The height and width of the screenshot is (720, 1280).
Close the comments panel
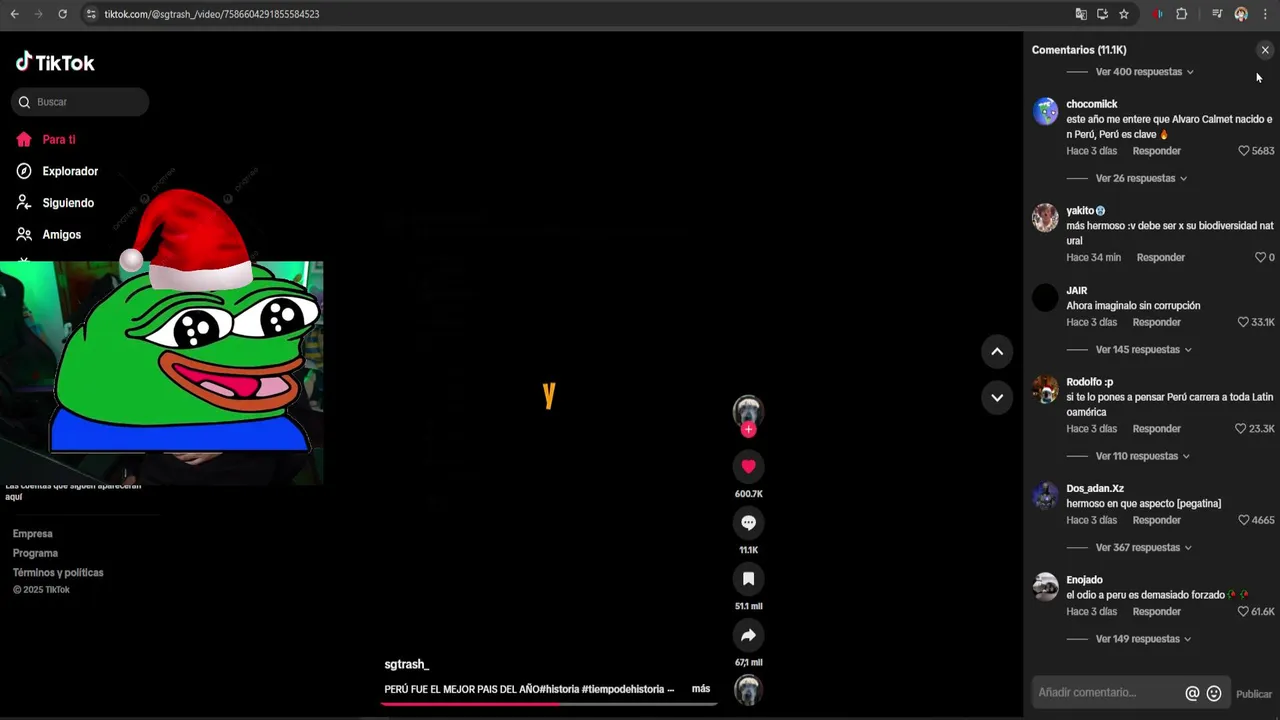pyautogui.click(x=1264, y=50)
